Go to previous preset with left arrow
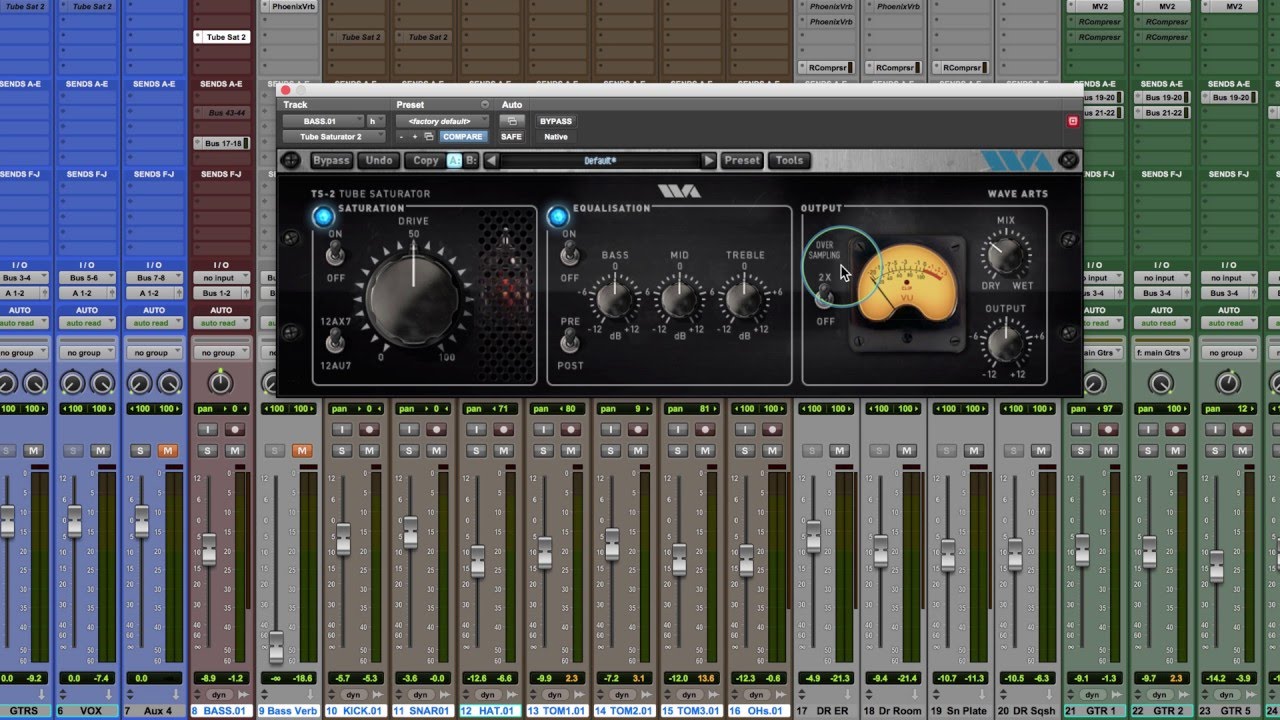1280x720 pixels. click(x=491, y=160)
